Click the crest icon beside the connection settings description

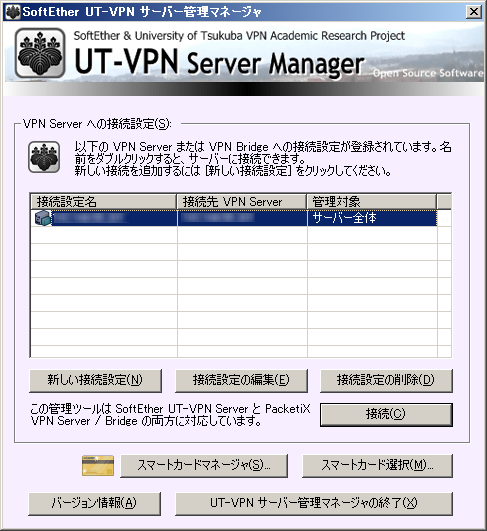point(44,157)
